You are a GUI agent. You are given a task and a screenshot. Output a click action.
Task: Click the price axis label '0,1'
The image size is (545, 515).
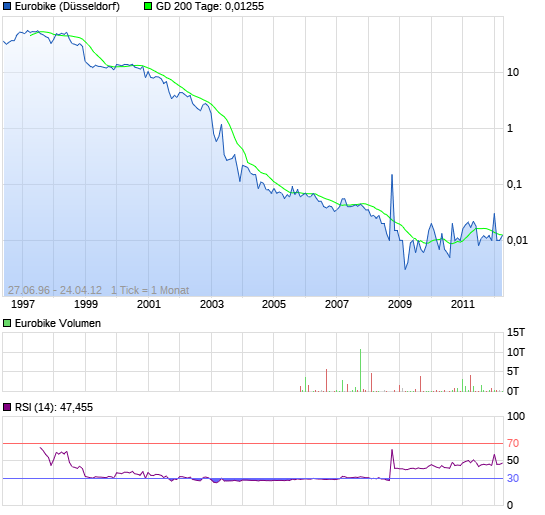(x=514, y=184)
